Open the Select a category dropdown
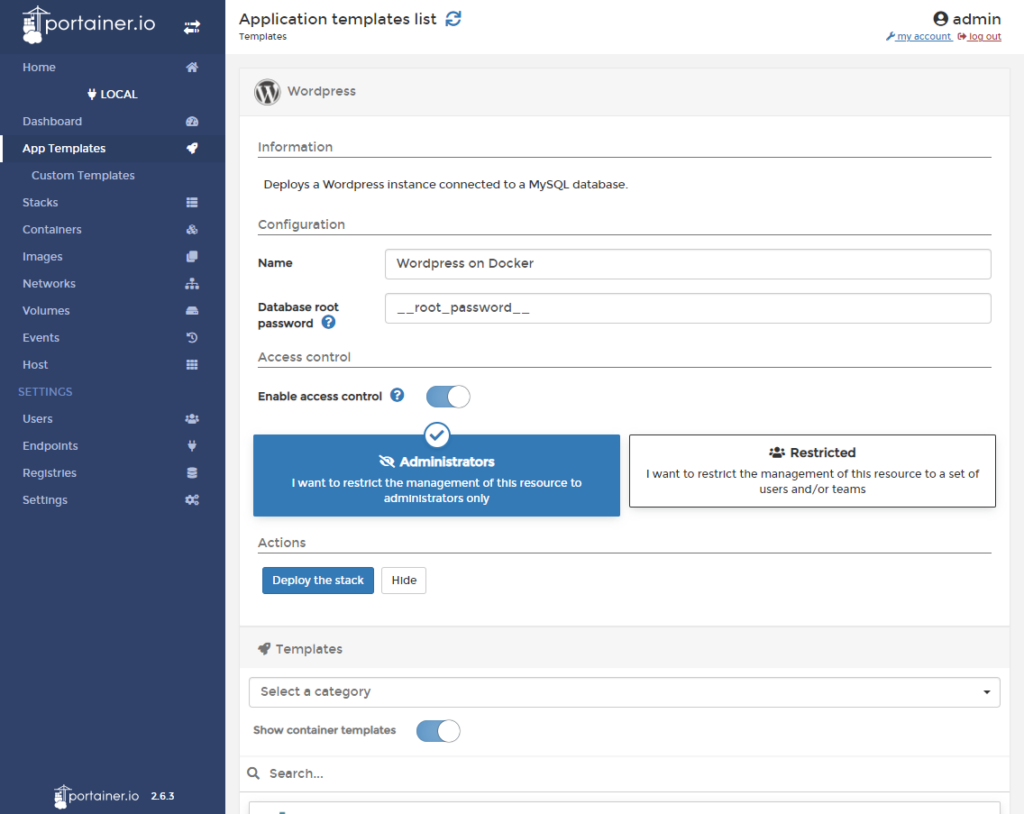Viewport: 1024px width, 814px height. tap(624, 692)
